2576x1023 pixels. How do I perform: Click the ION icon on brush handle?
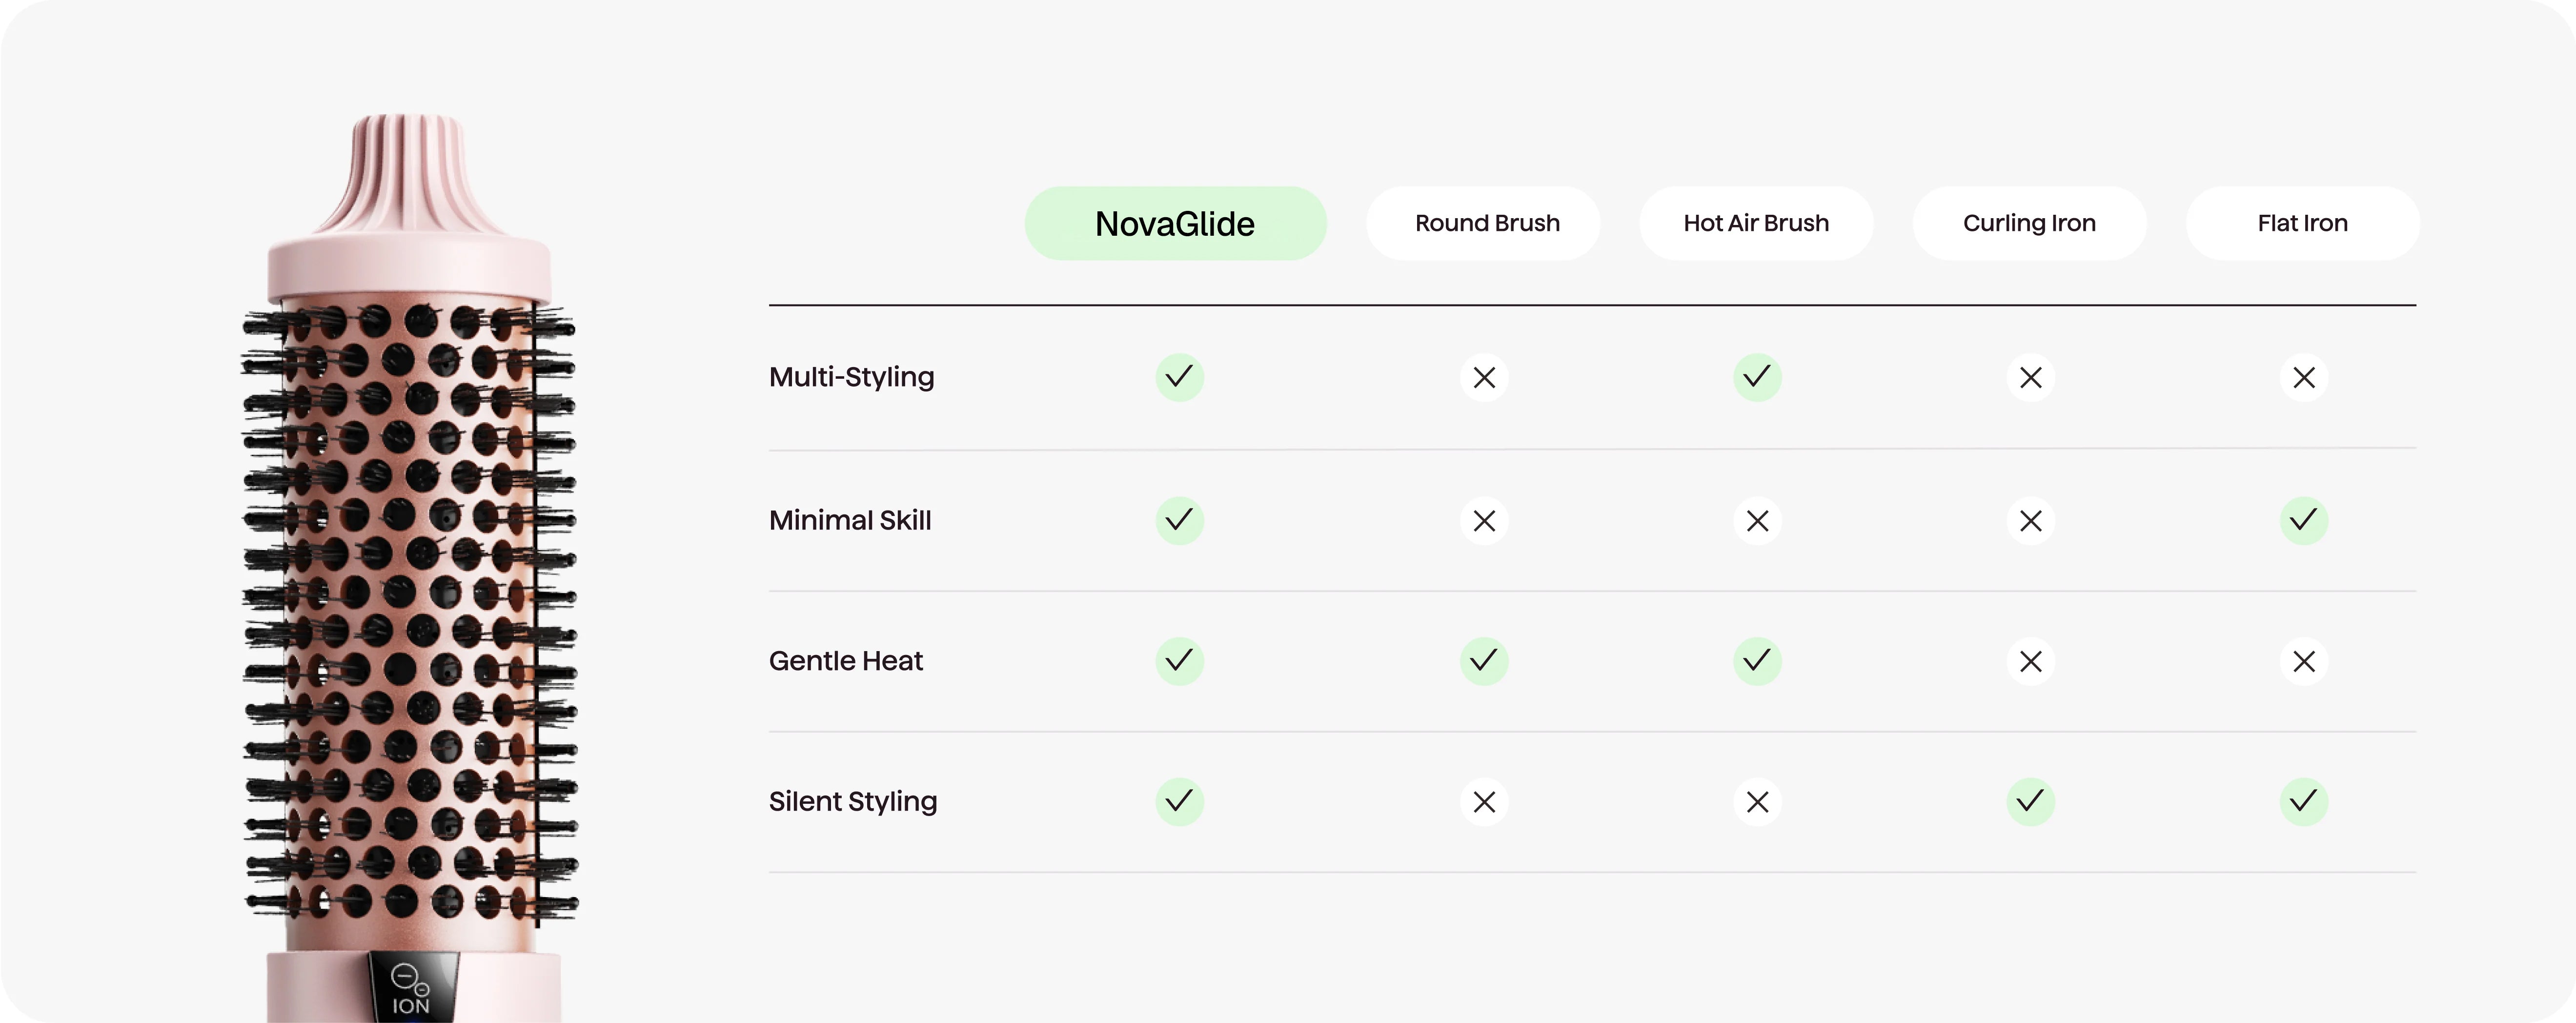(x=410, y=989)
